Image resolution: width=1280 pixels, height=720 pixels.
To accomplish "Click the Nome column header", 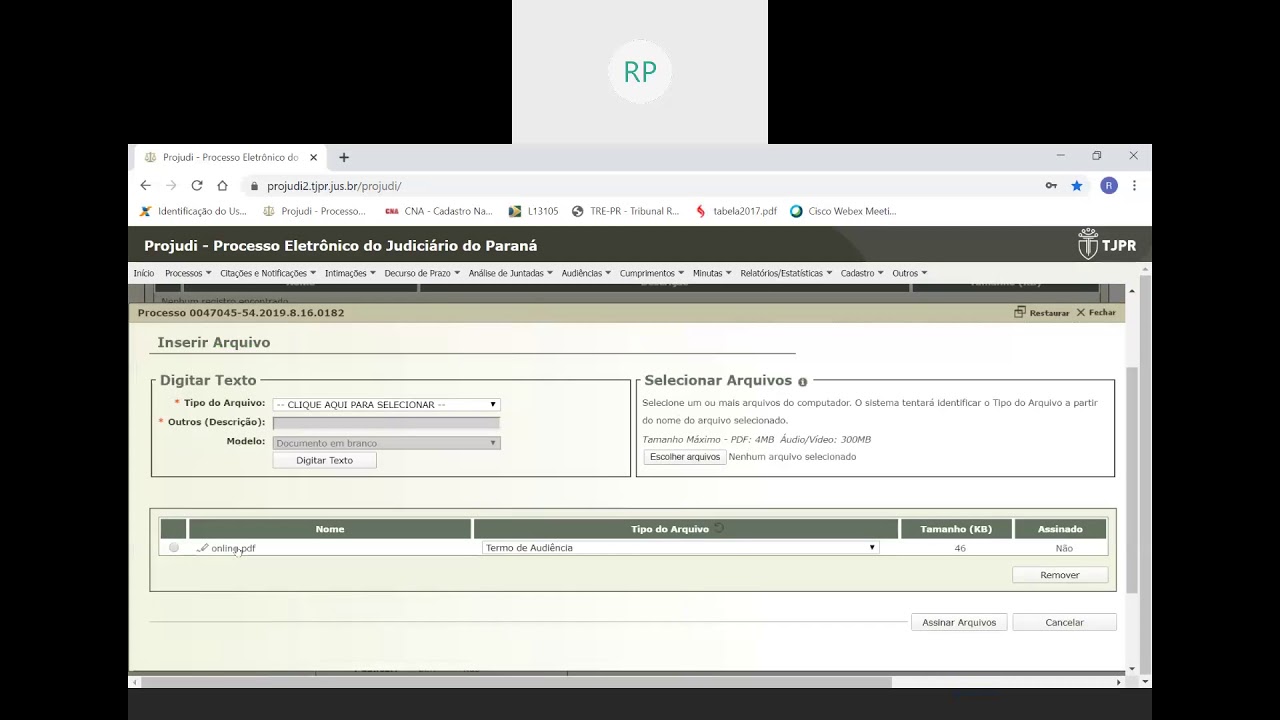I will click(x=330, y=529).
